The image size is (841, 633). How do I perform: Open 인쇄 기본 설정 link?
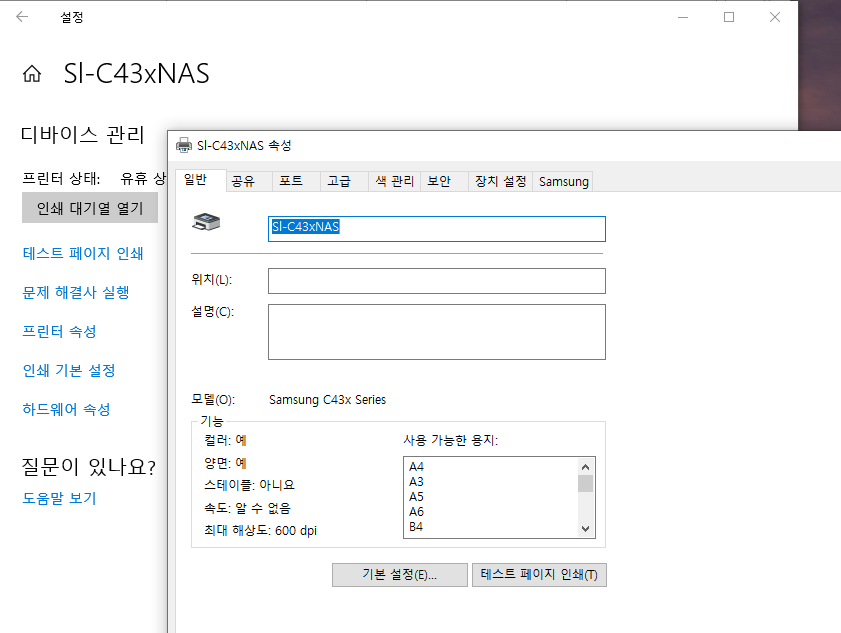(69, 371)
